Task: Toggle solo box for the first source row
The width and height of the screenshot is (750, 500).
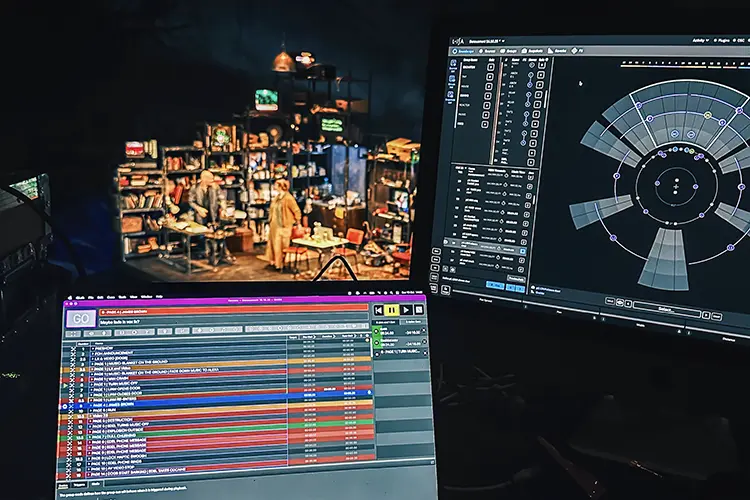Action: tap(541, 65)
